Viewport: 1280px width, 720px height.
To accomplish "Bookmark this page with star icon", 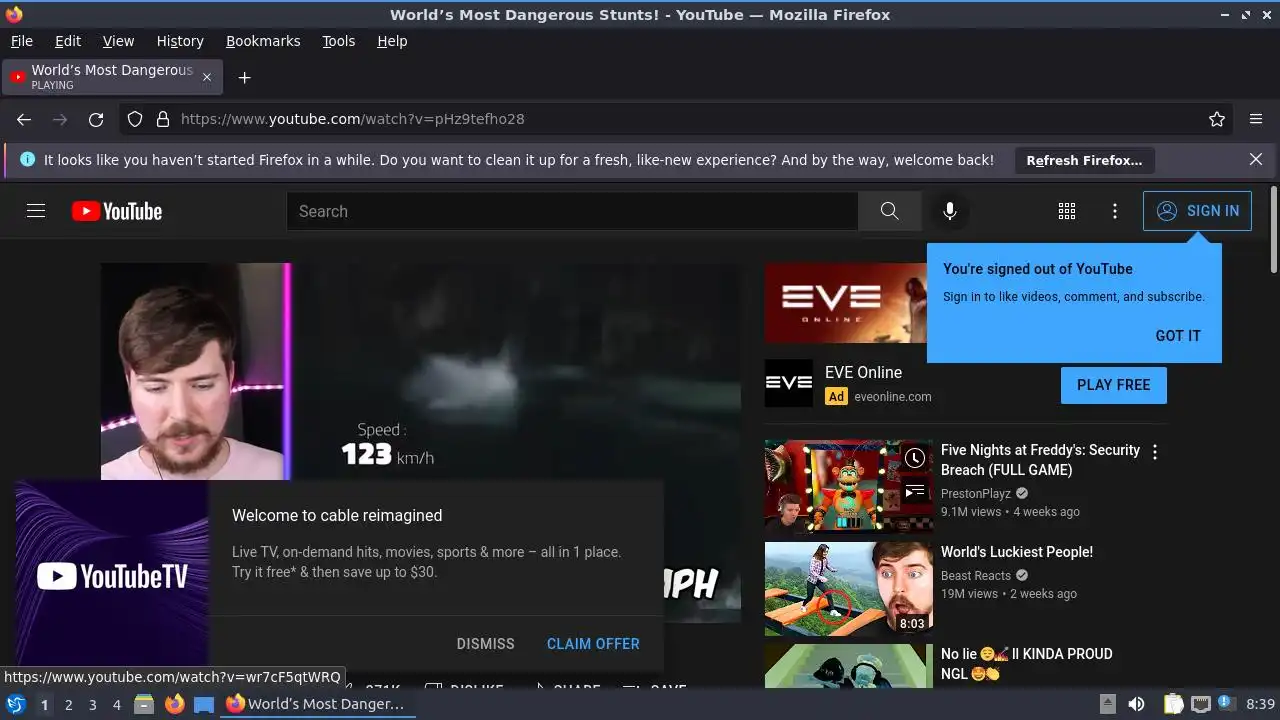I will coord(1217,119).
